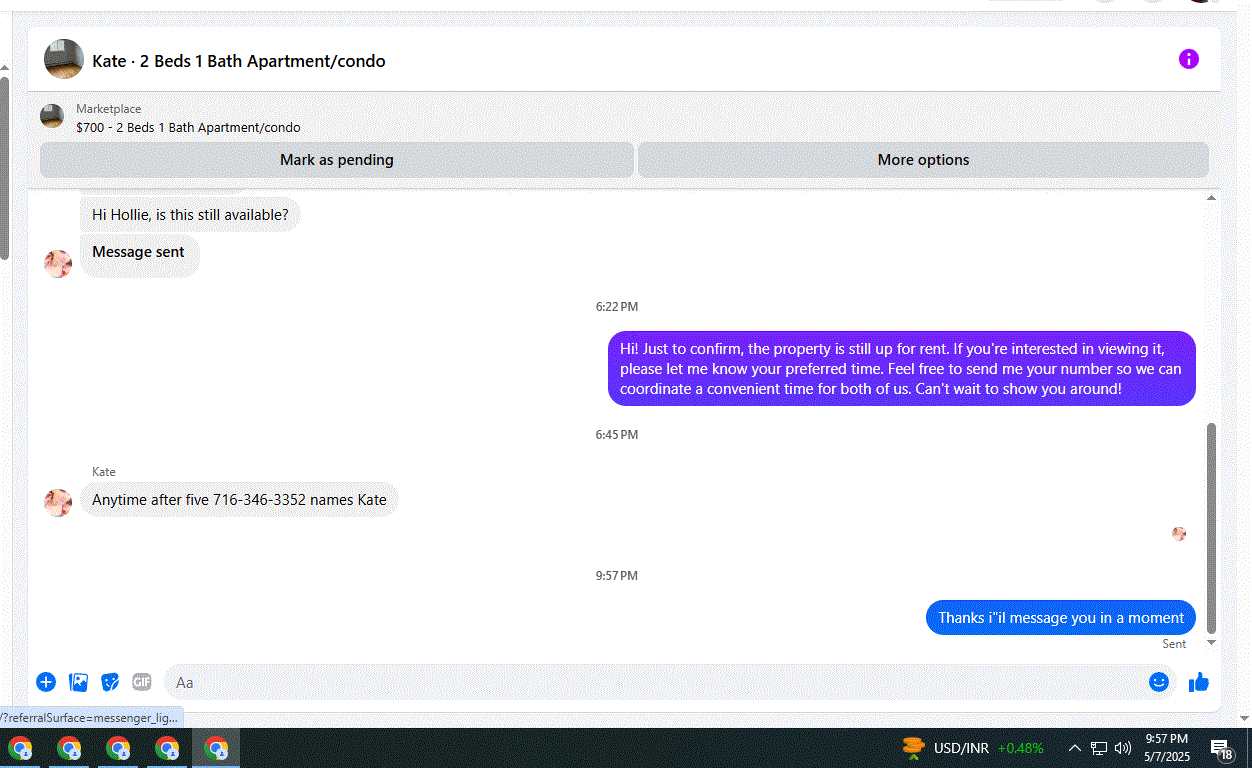
Task: Click Mark as pending button
Action: (337, 160)
